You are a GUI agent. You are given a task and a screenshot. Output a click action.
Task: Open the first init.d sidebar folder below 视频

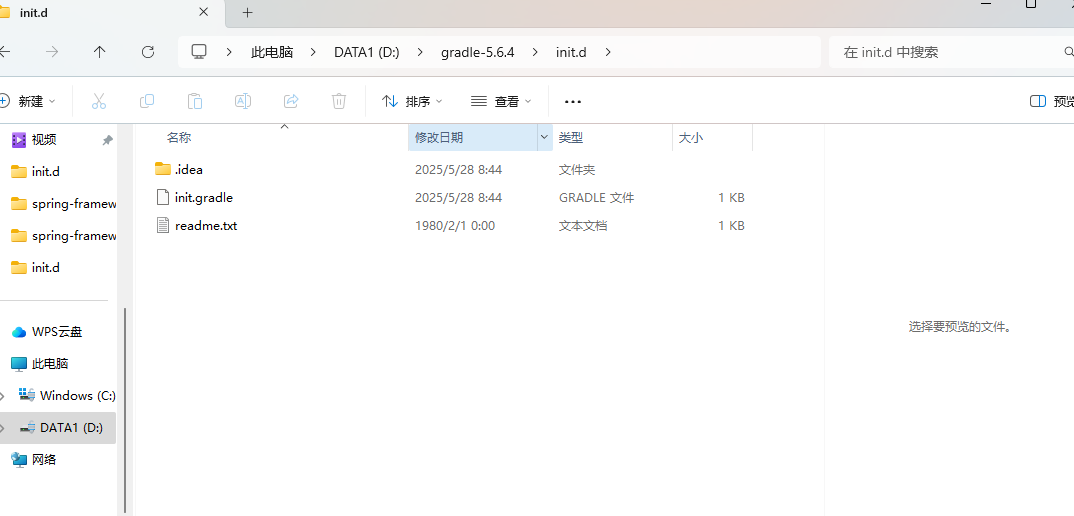pyautogui.click(x=45, y=171)
